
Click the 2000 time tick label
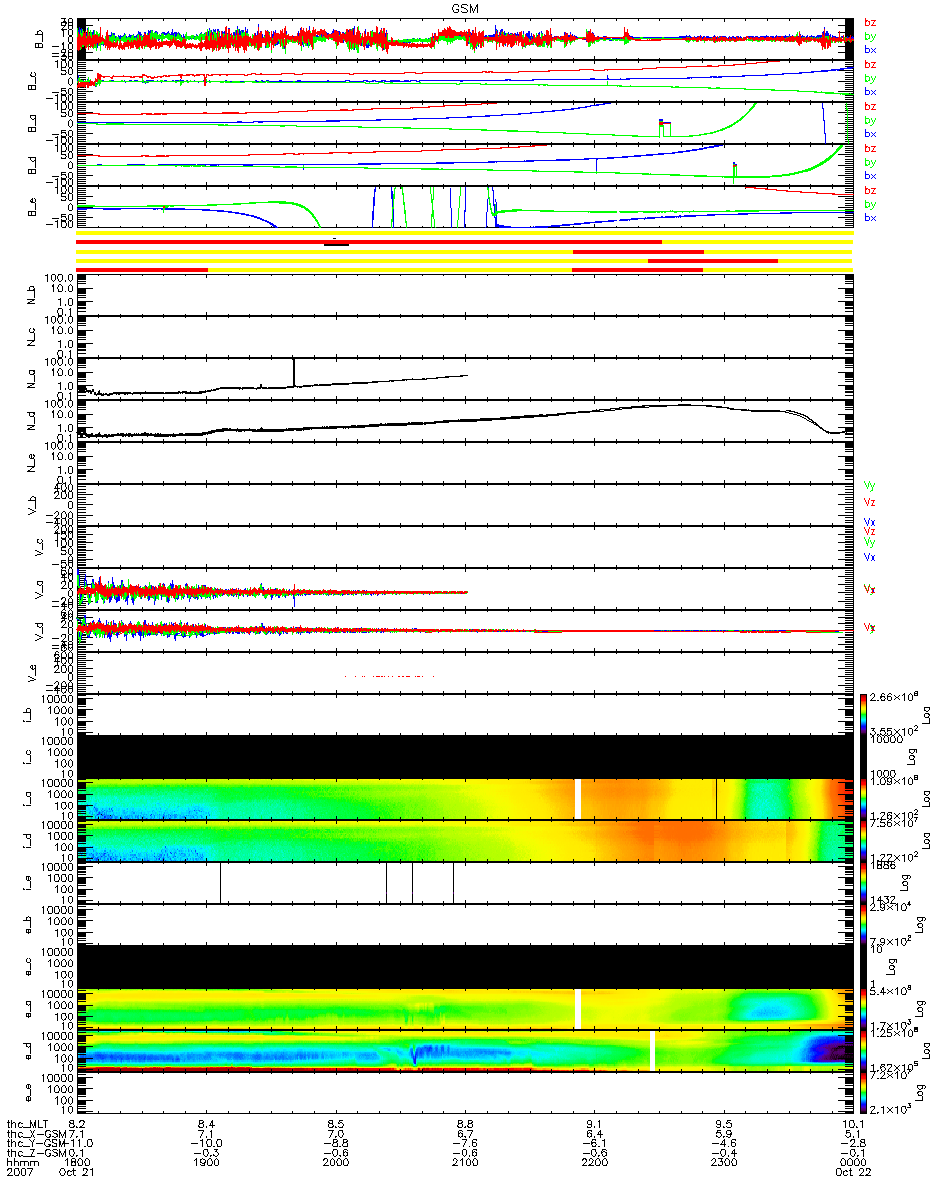click(336, 1163)
